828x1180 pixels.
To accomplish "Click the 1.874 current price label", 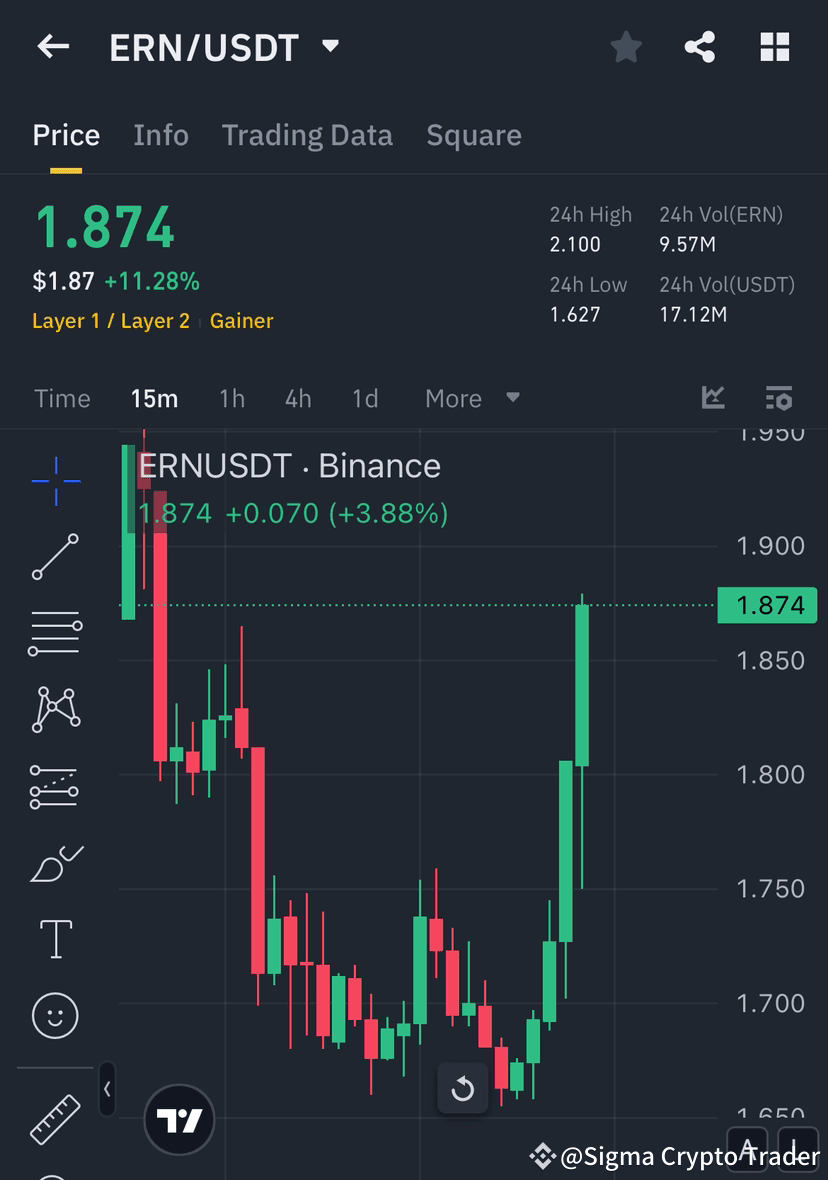I will 768,604.
